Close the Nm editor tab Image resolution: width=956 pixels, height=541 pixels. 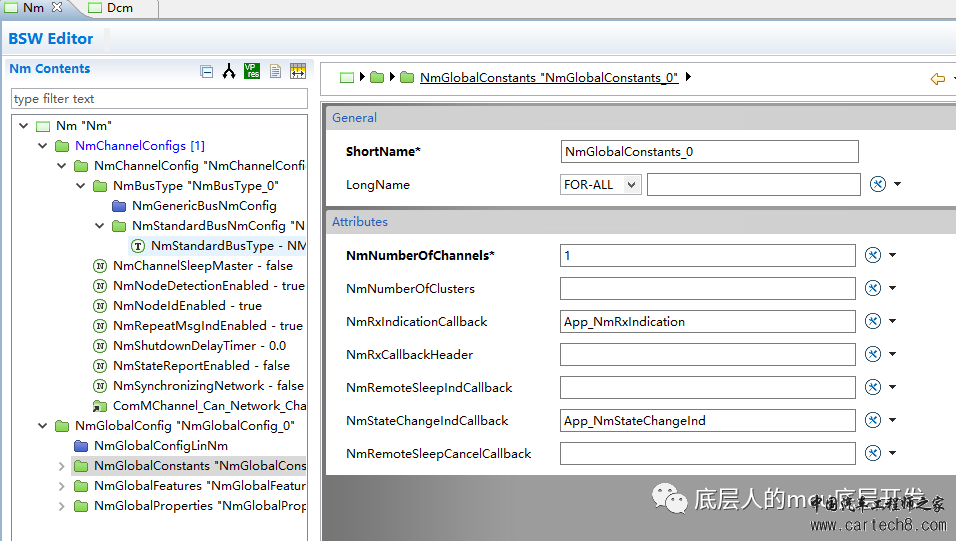57,7
